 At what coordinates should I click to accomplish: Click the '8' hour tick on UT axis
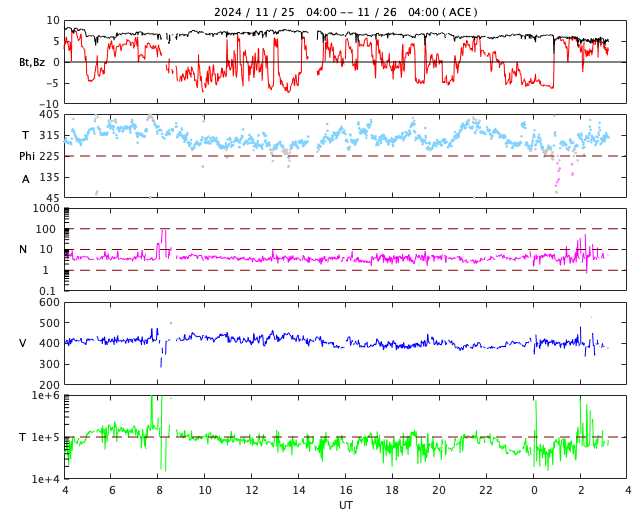pos(159,490)
